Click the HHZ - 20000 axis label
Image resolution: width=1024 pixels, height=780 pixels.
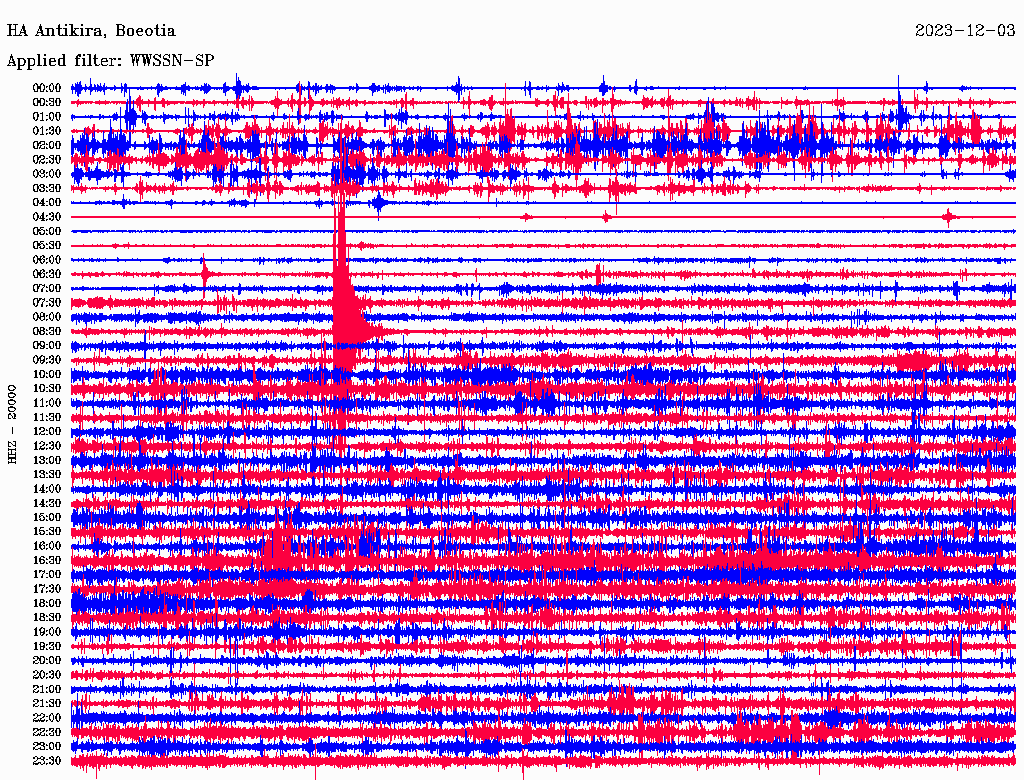tap(12, 425)
